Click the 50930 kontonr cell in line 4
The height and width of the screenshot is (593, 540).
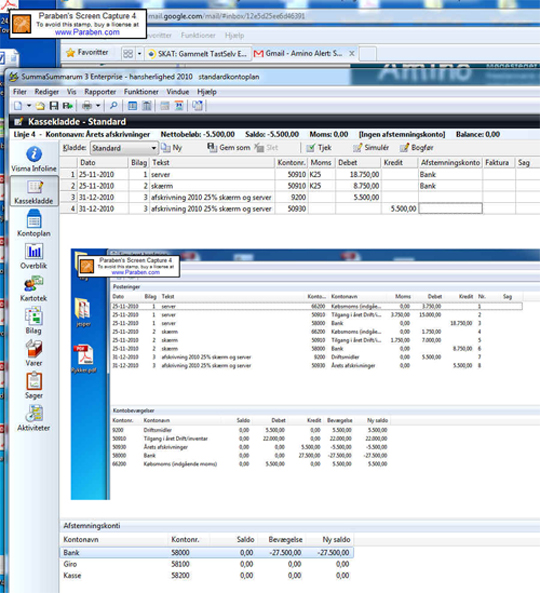point(292,209)
